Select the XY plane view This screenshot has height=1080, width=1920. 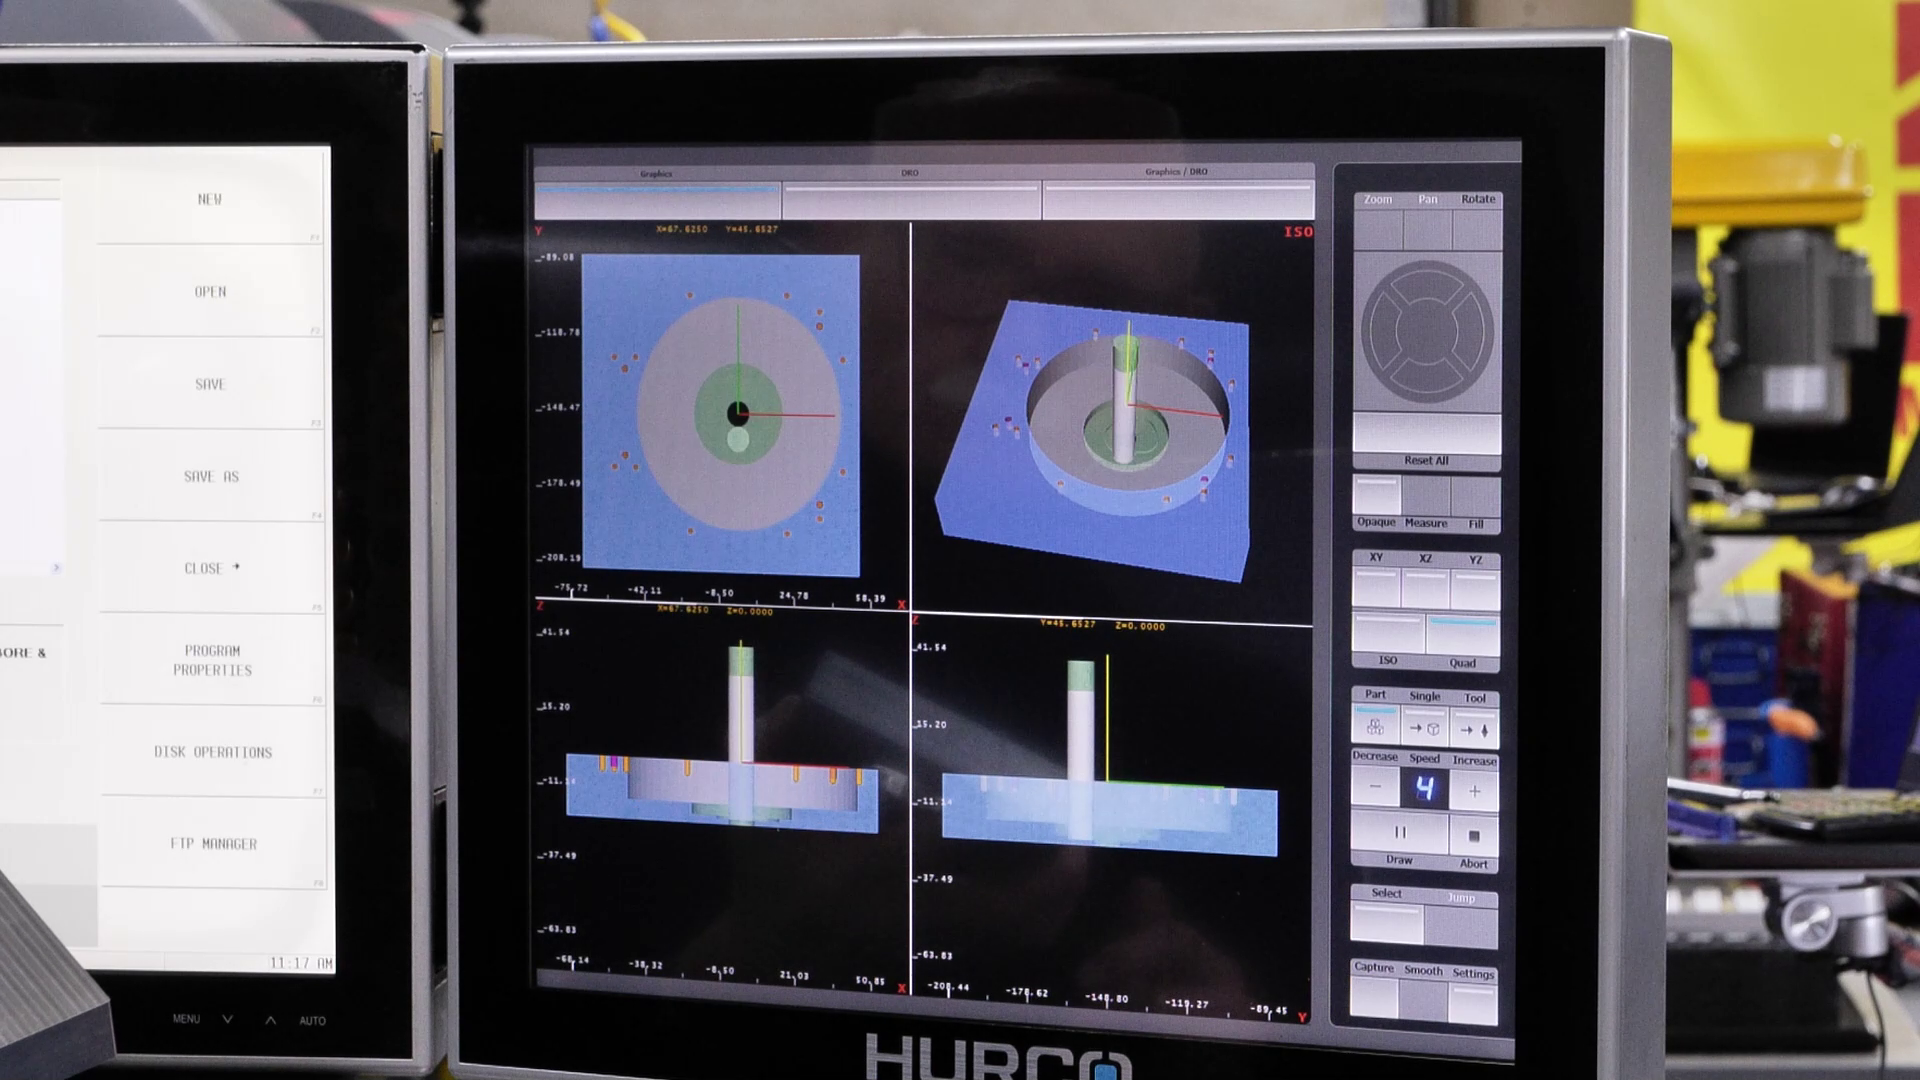[x=1376, y=588]
